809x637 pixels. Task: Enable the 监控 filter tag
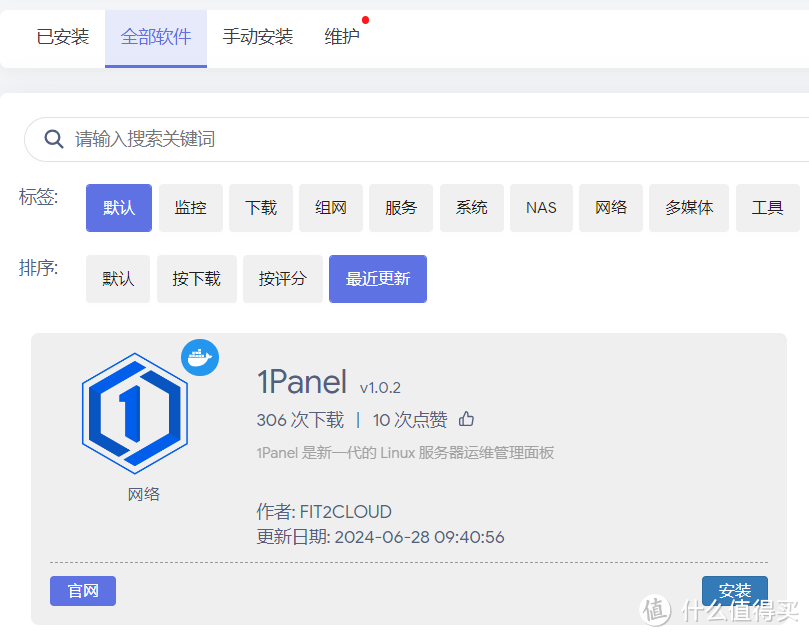[x=190, y=208]
